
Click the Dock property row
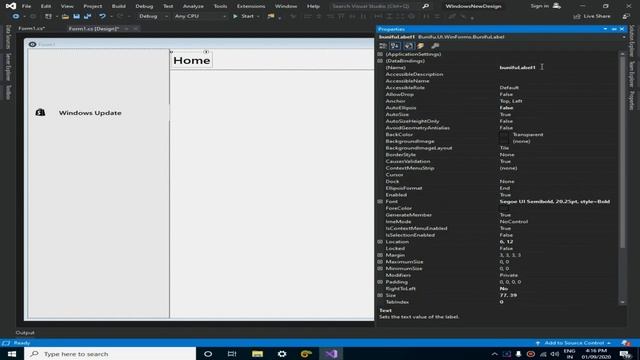tap(497, 181)
